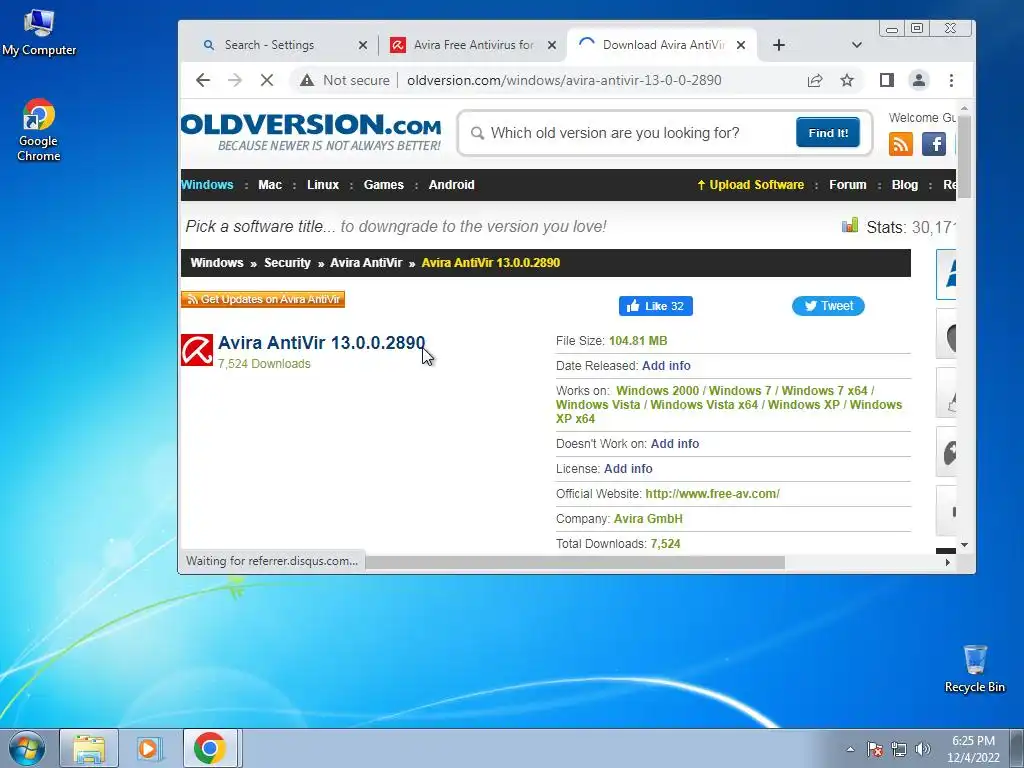Open the Avira AntiVir breadcrumb link

(366, 263)
